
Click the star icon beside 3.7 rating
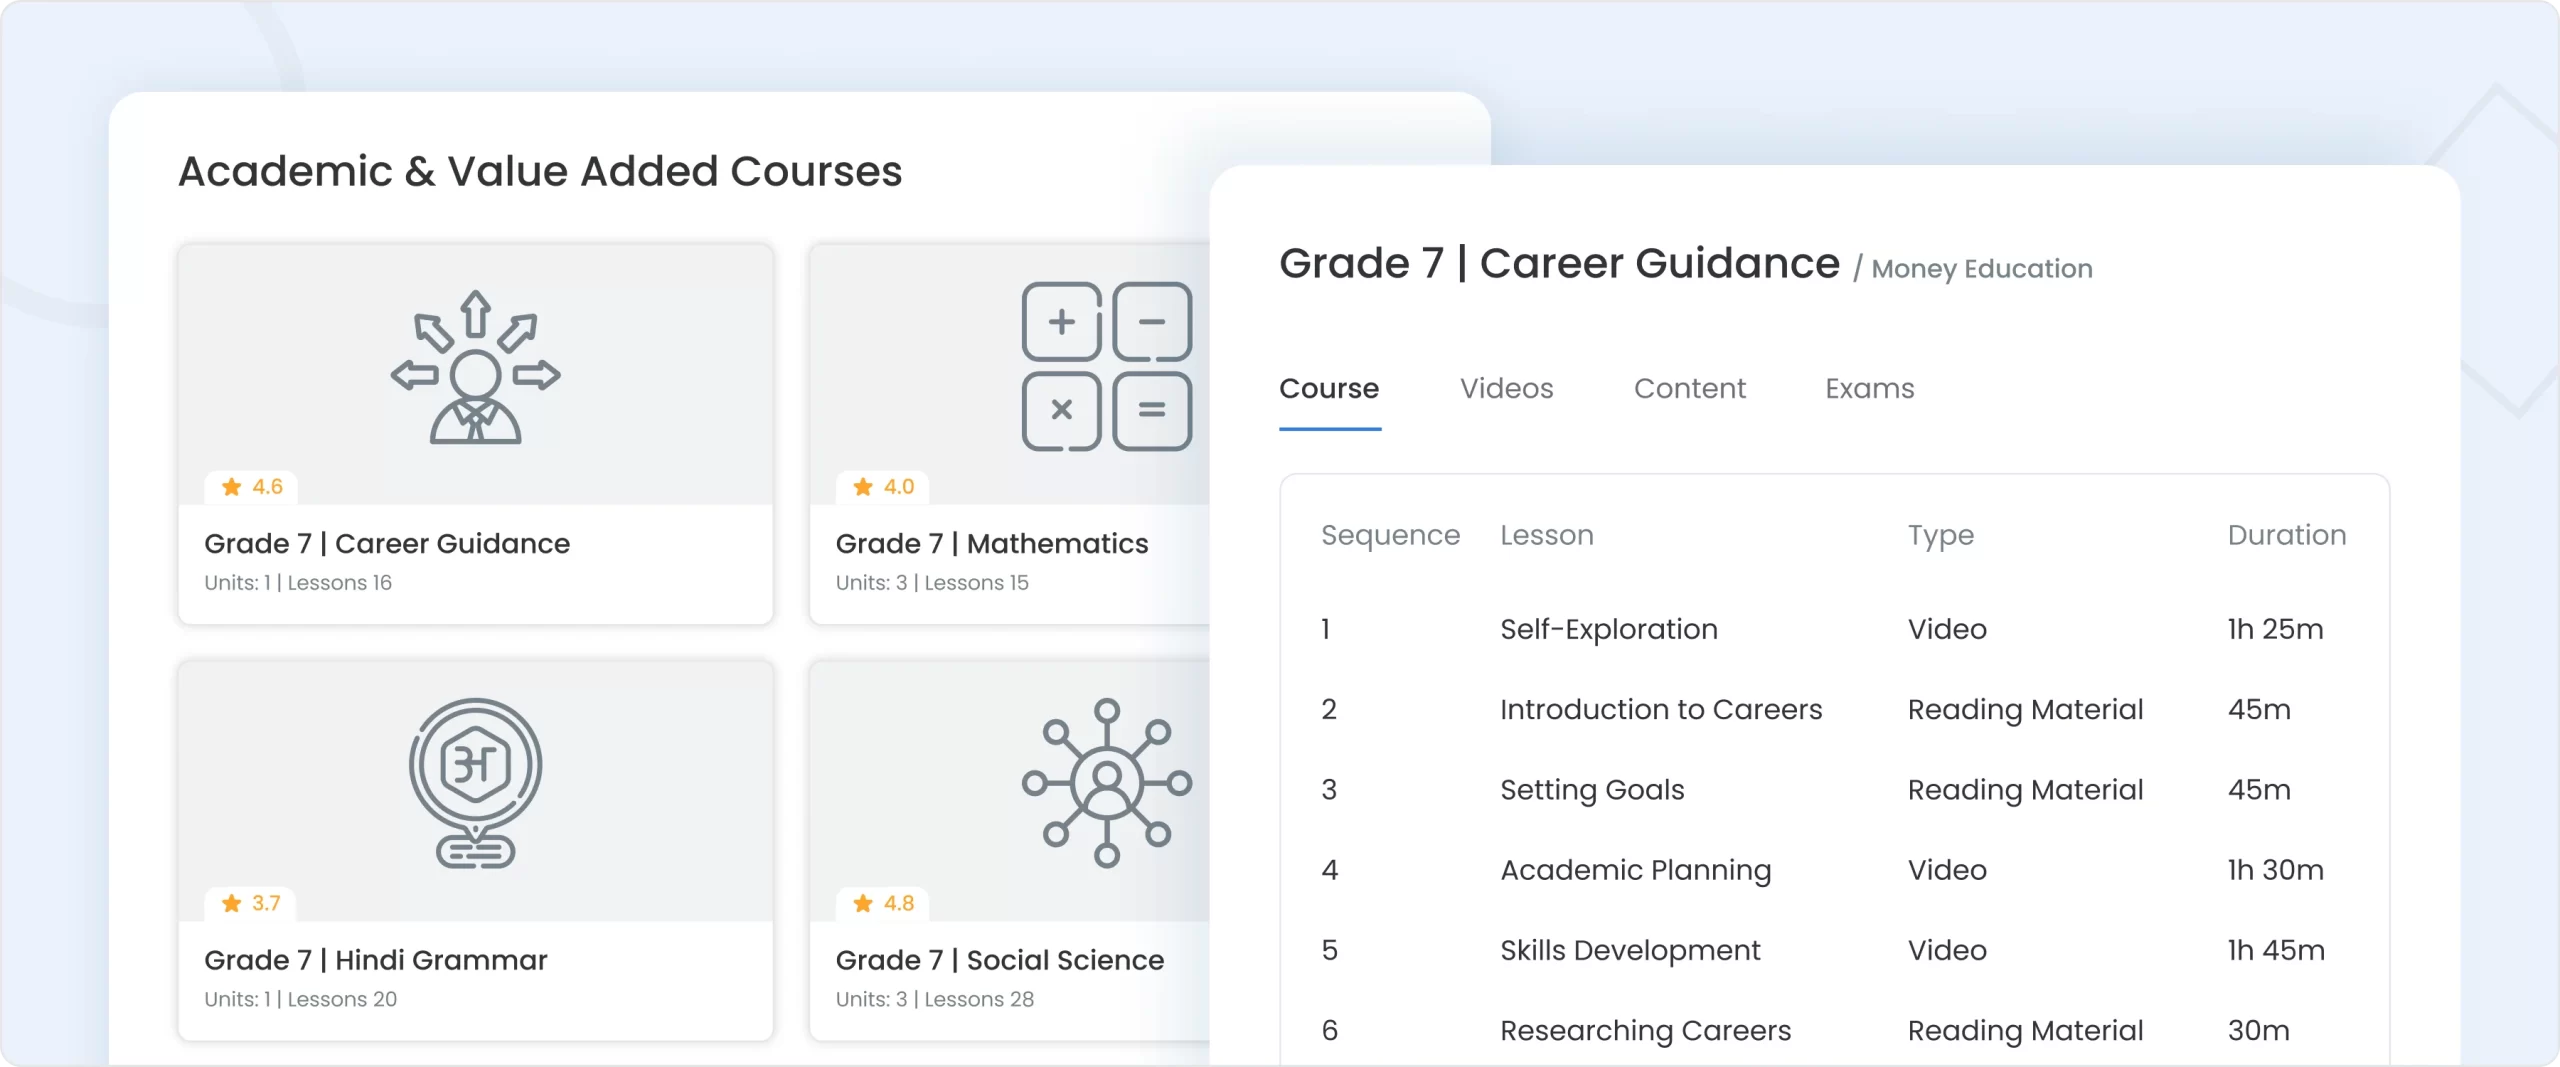(232, 903)
